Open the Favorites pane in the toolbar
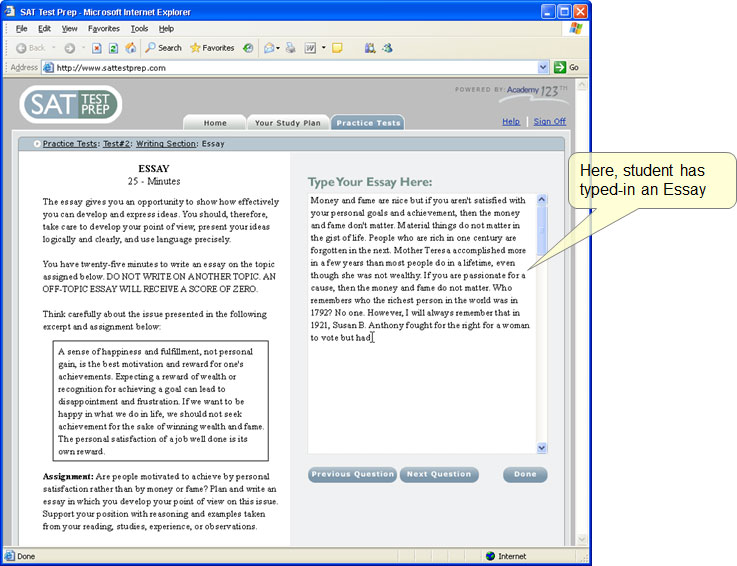Image resolution: width=737 pixels, height=566 pixels. (212, 48)
